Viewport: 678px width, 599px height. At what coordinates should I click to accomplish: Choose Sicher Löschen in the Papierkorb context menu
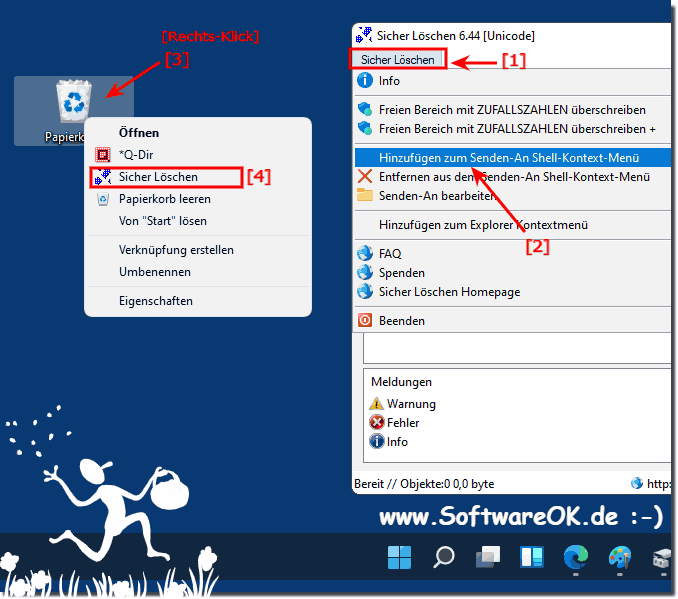pos(198,176)
